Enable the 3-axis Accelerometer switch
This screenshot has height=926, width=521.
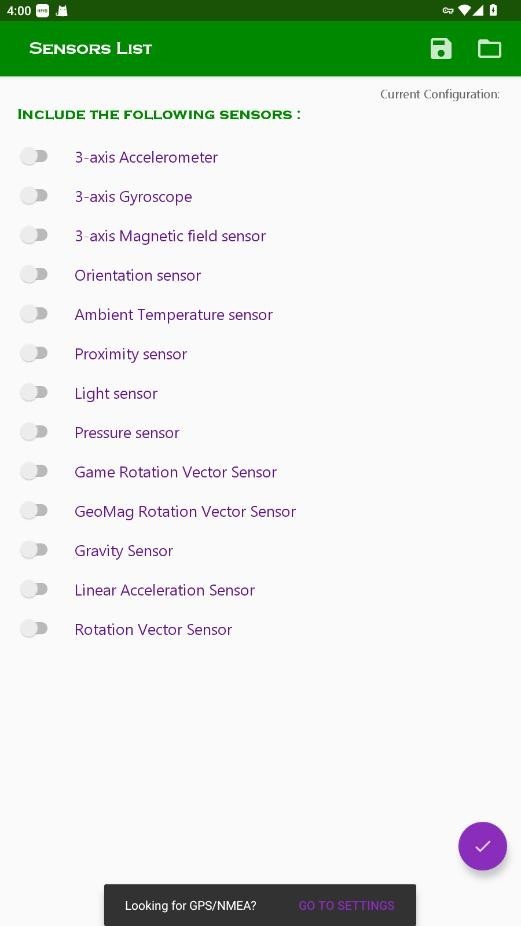pyautogui.click(x=34, y=156)
